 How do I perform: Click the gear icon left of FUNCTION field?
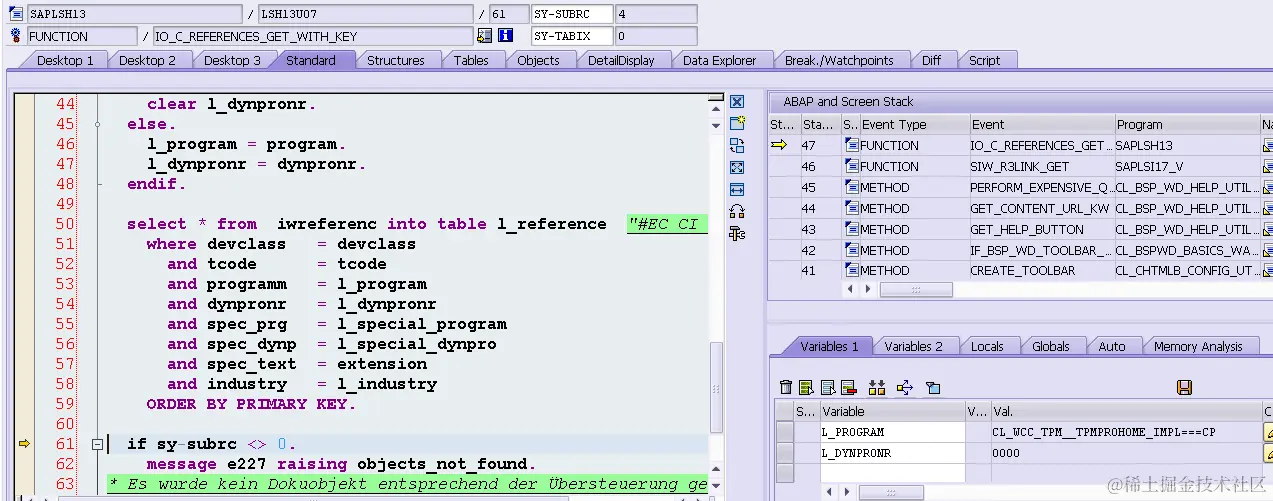tap(16, 36)
